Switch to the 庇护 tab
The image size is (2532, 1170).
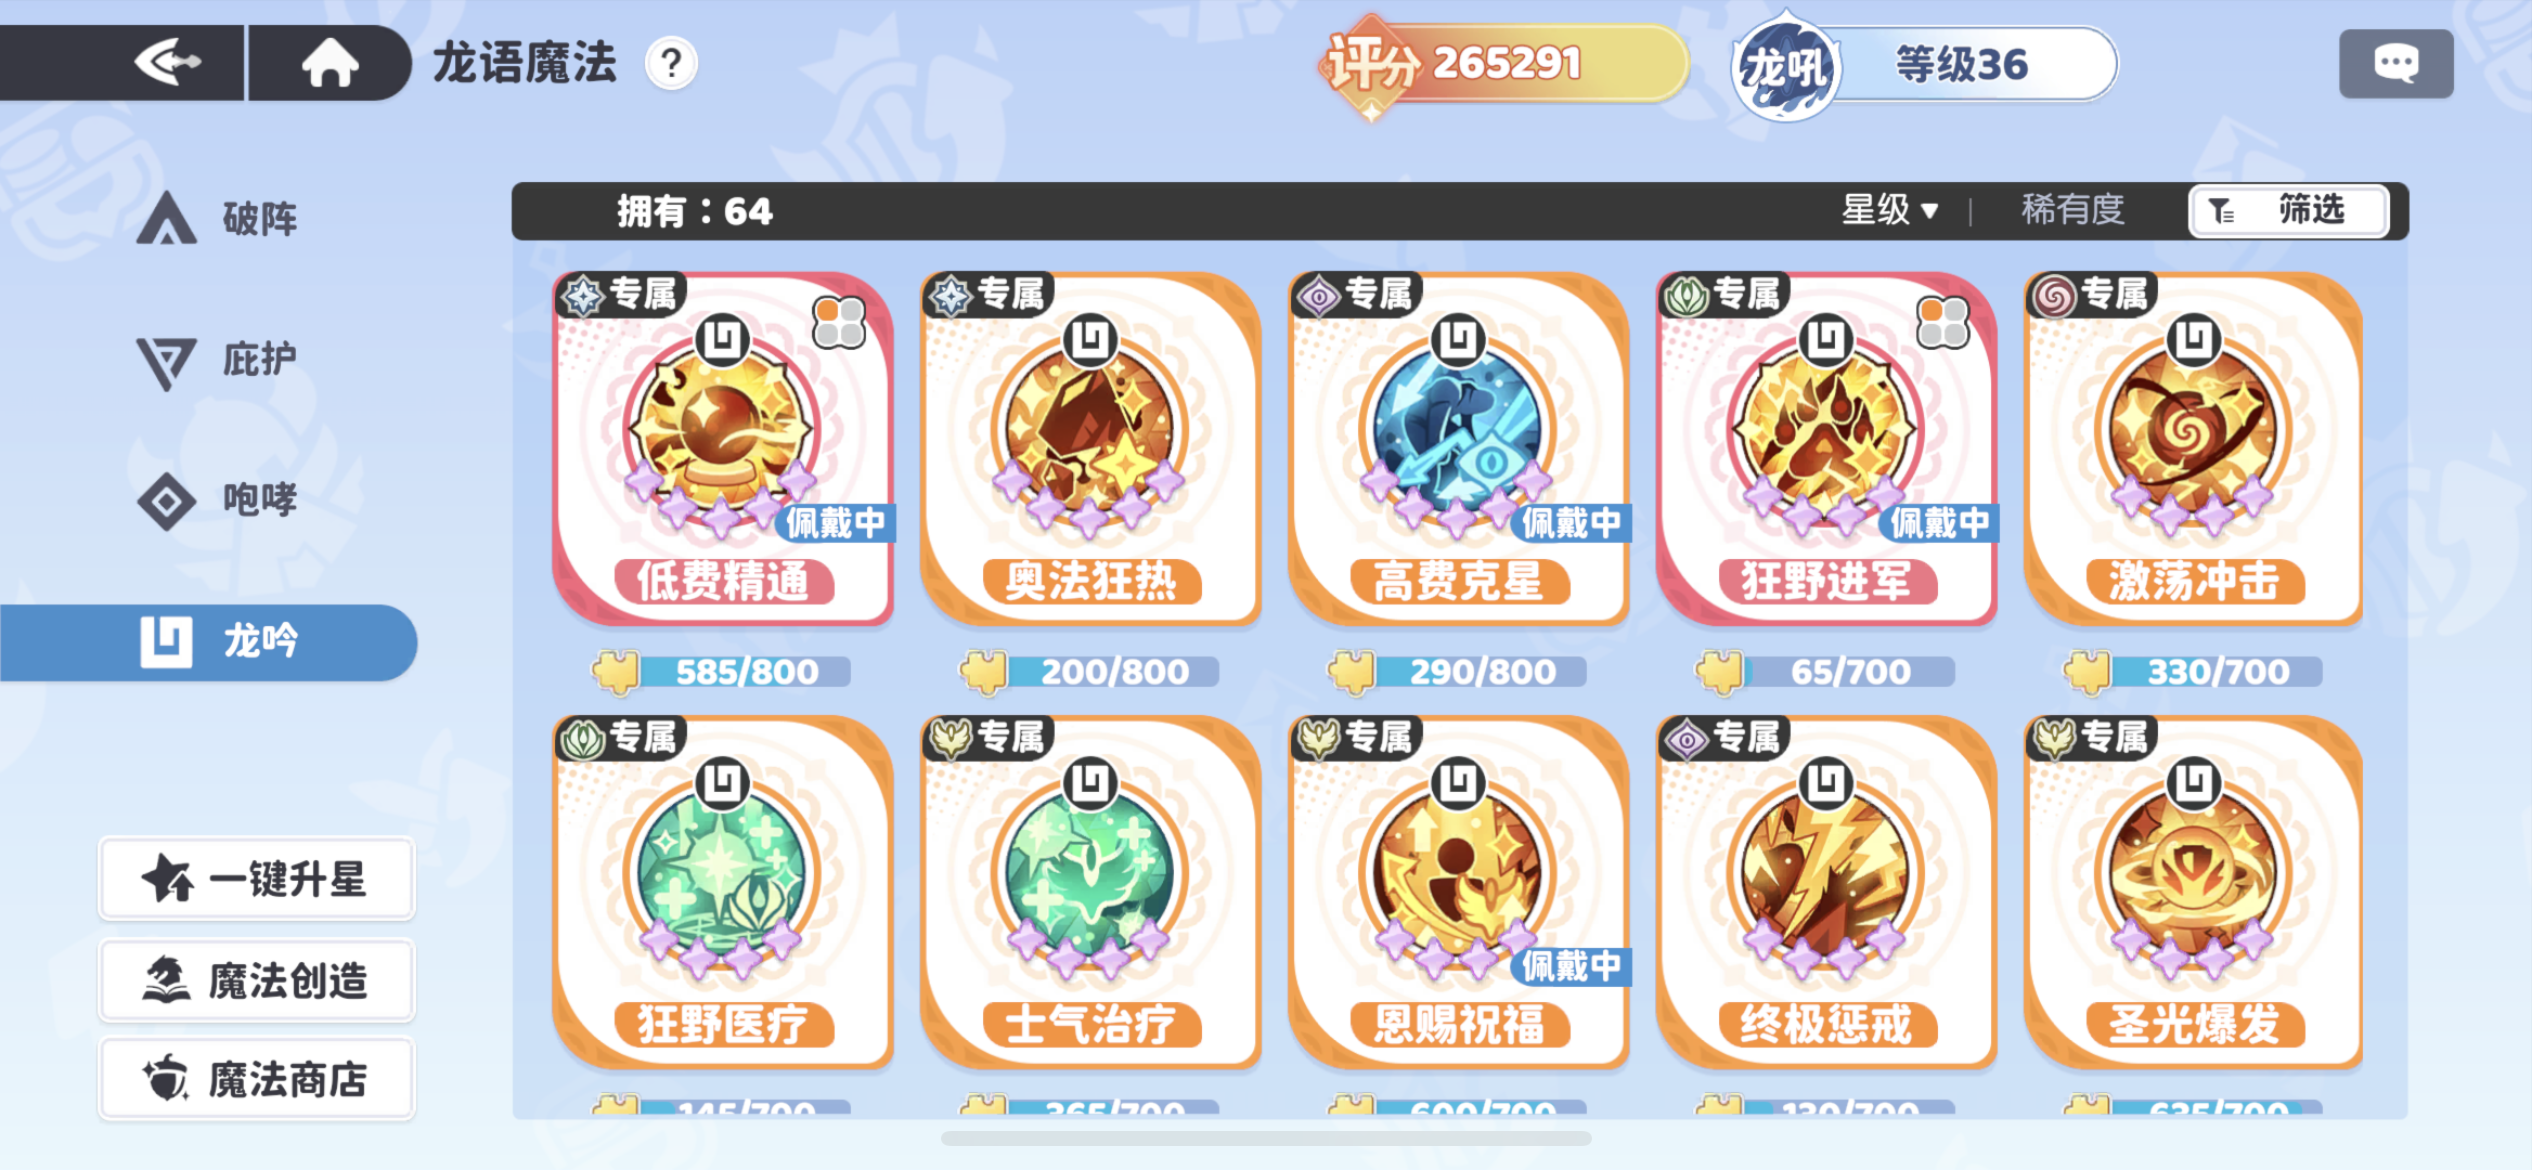coord(217,359)
